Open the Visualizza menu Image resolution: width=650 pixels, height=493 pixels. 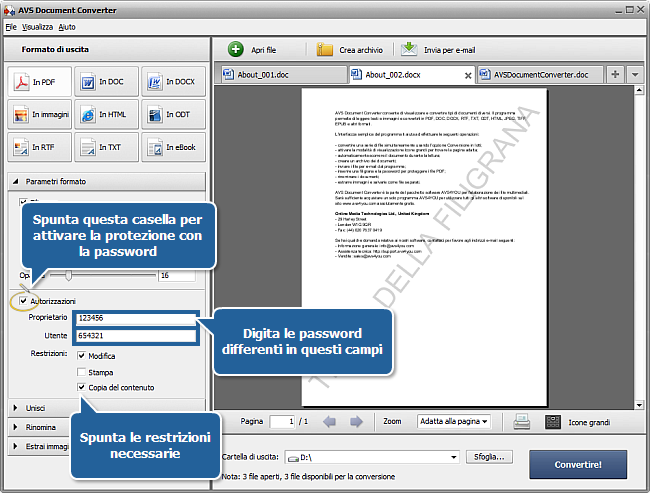pos(37,27)
